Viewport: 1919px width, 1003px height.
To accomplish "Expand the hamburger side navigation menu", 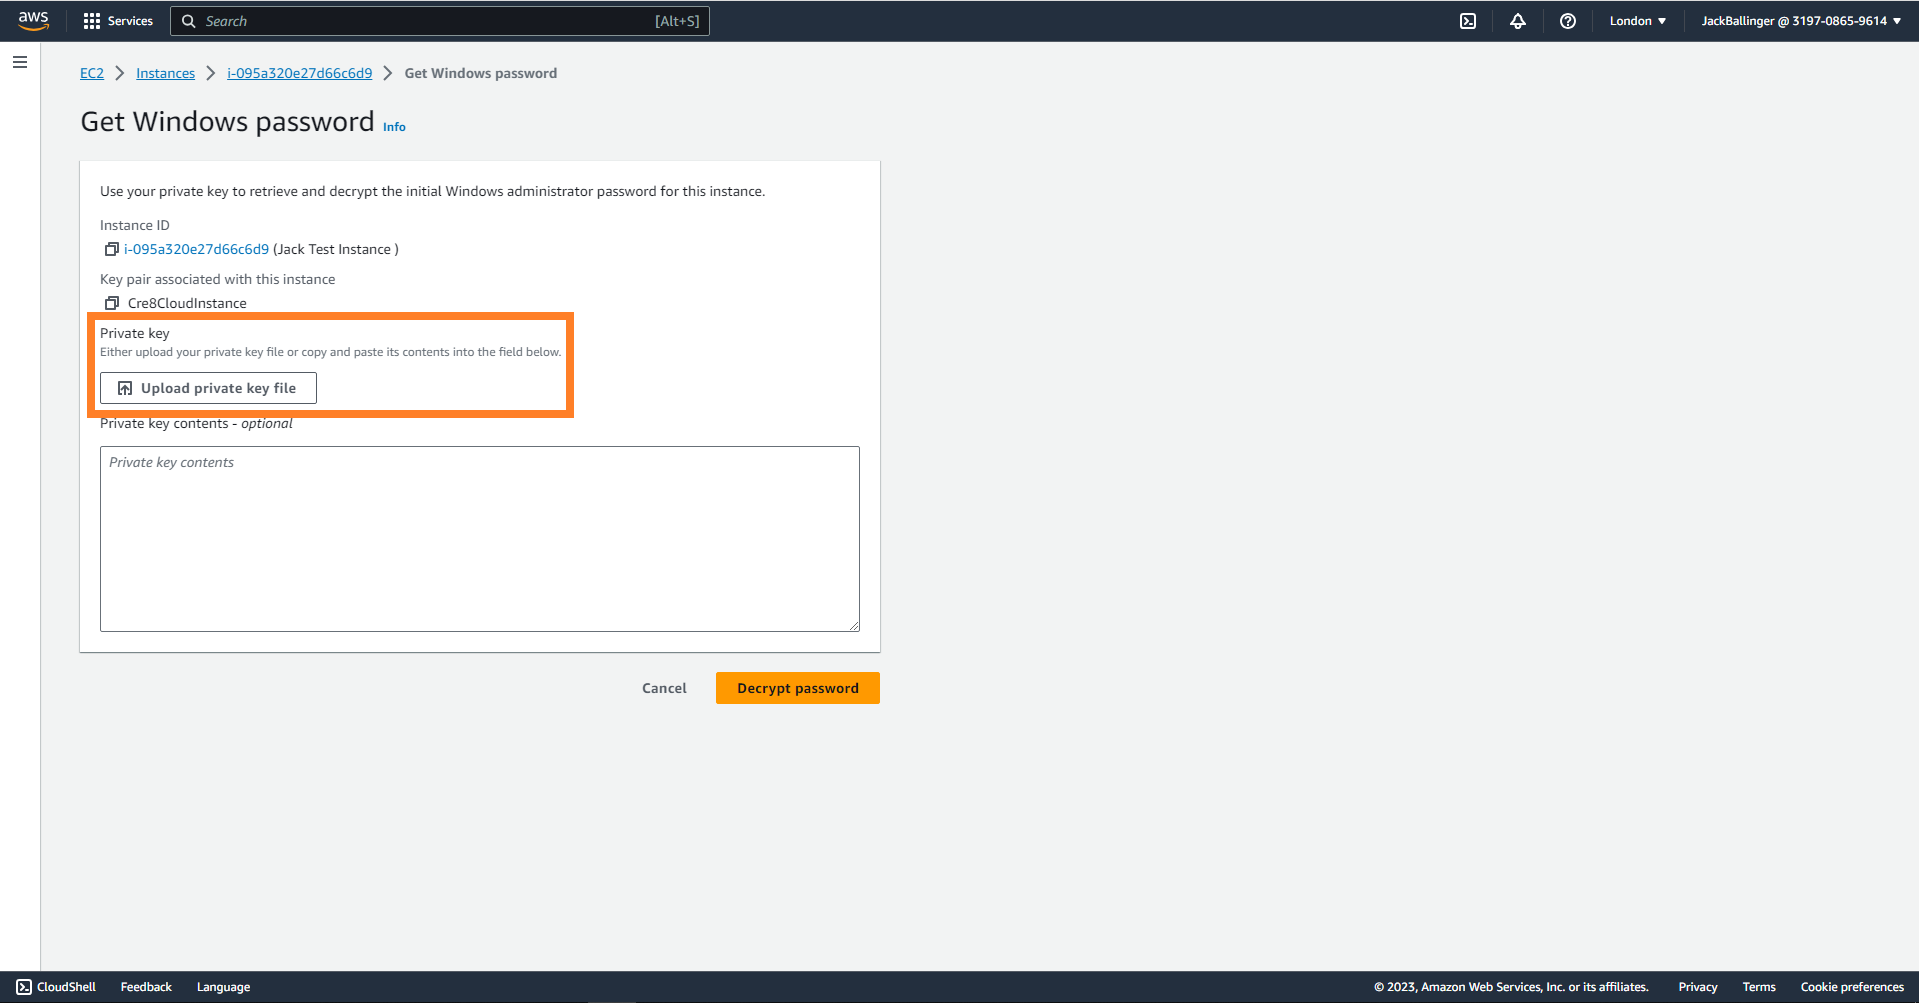I will (20, 62).
